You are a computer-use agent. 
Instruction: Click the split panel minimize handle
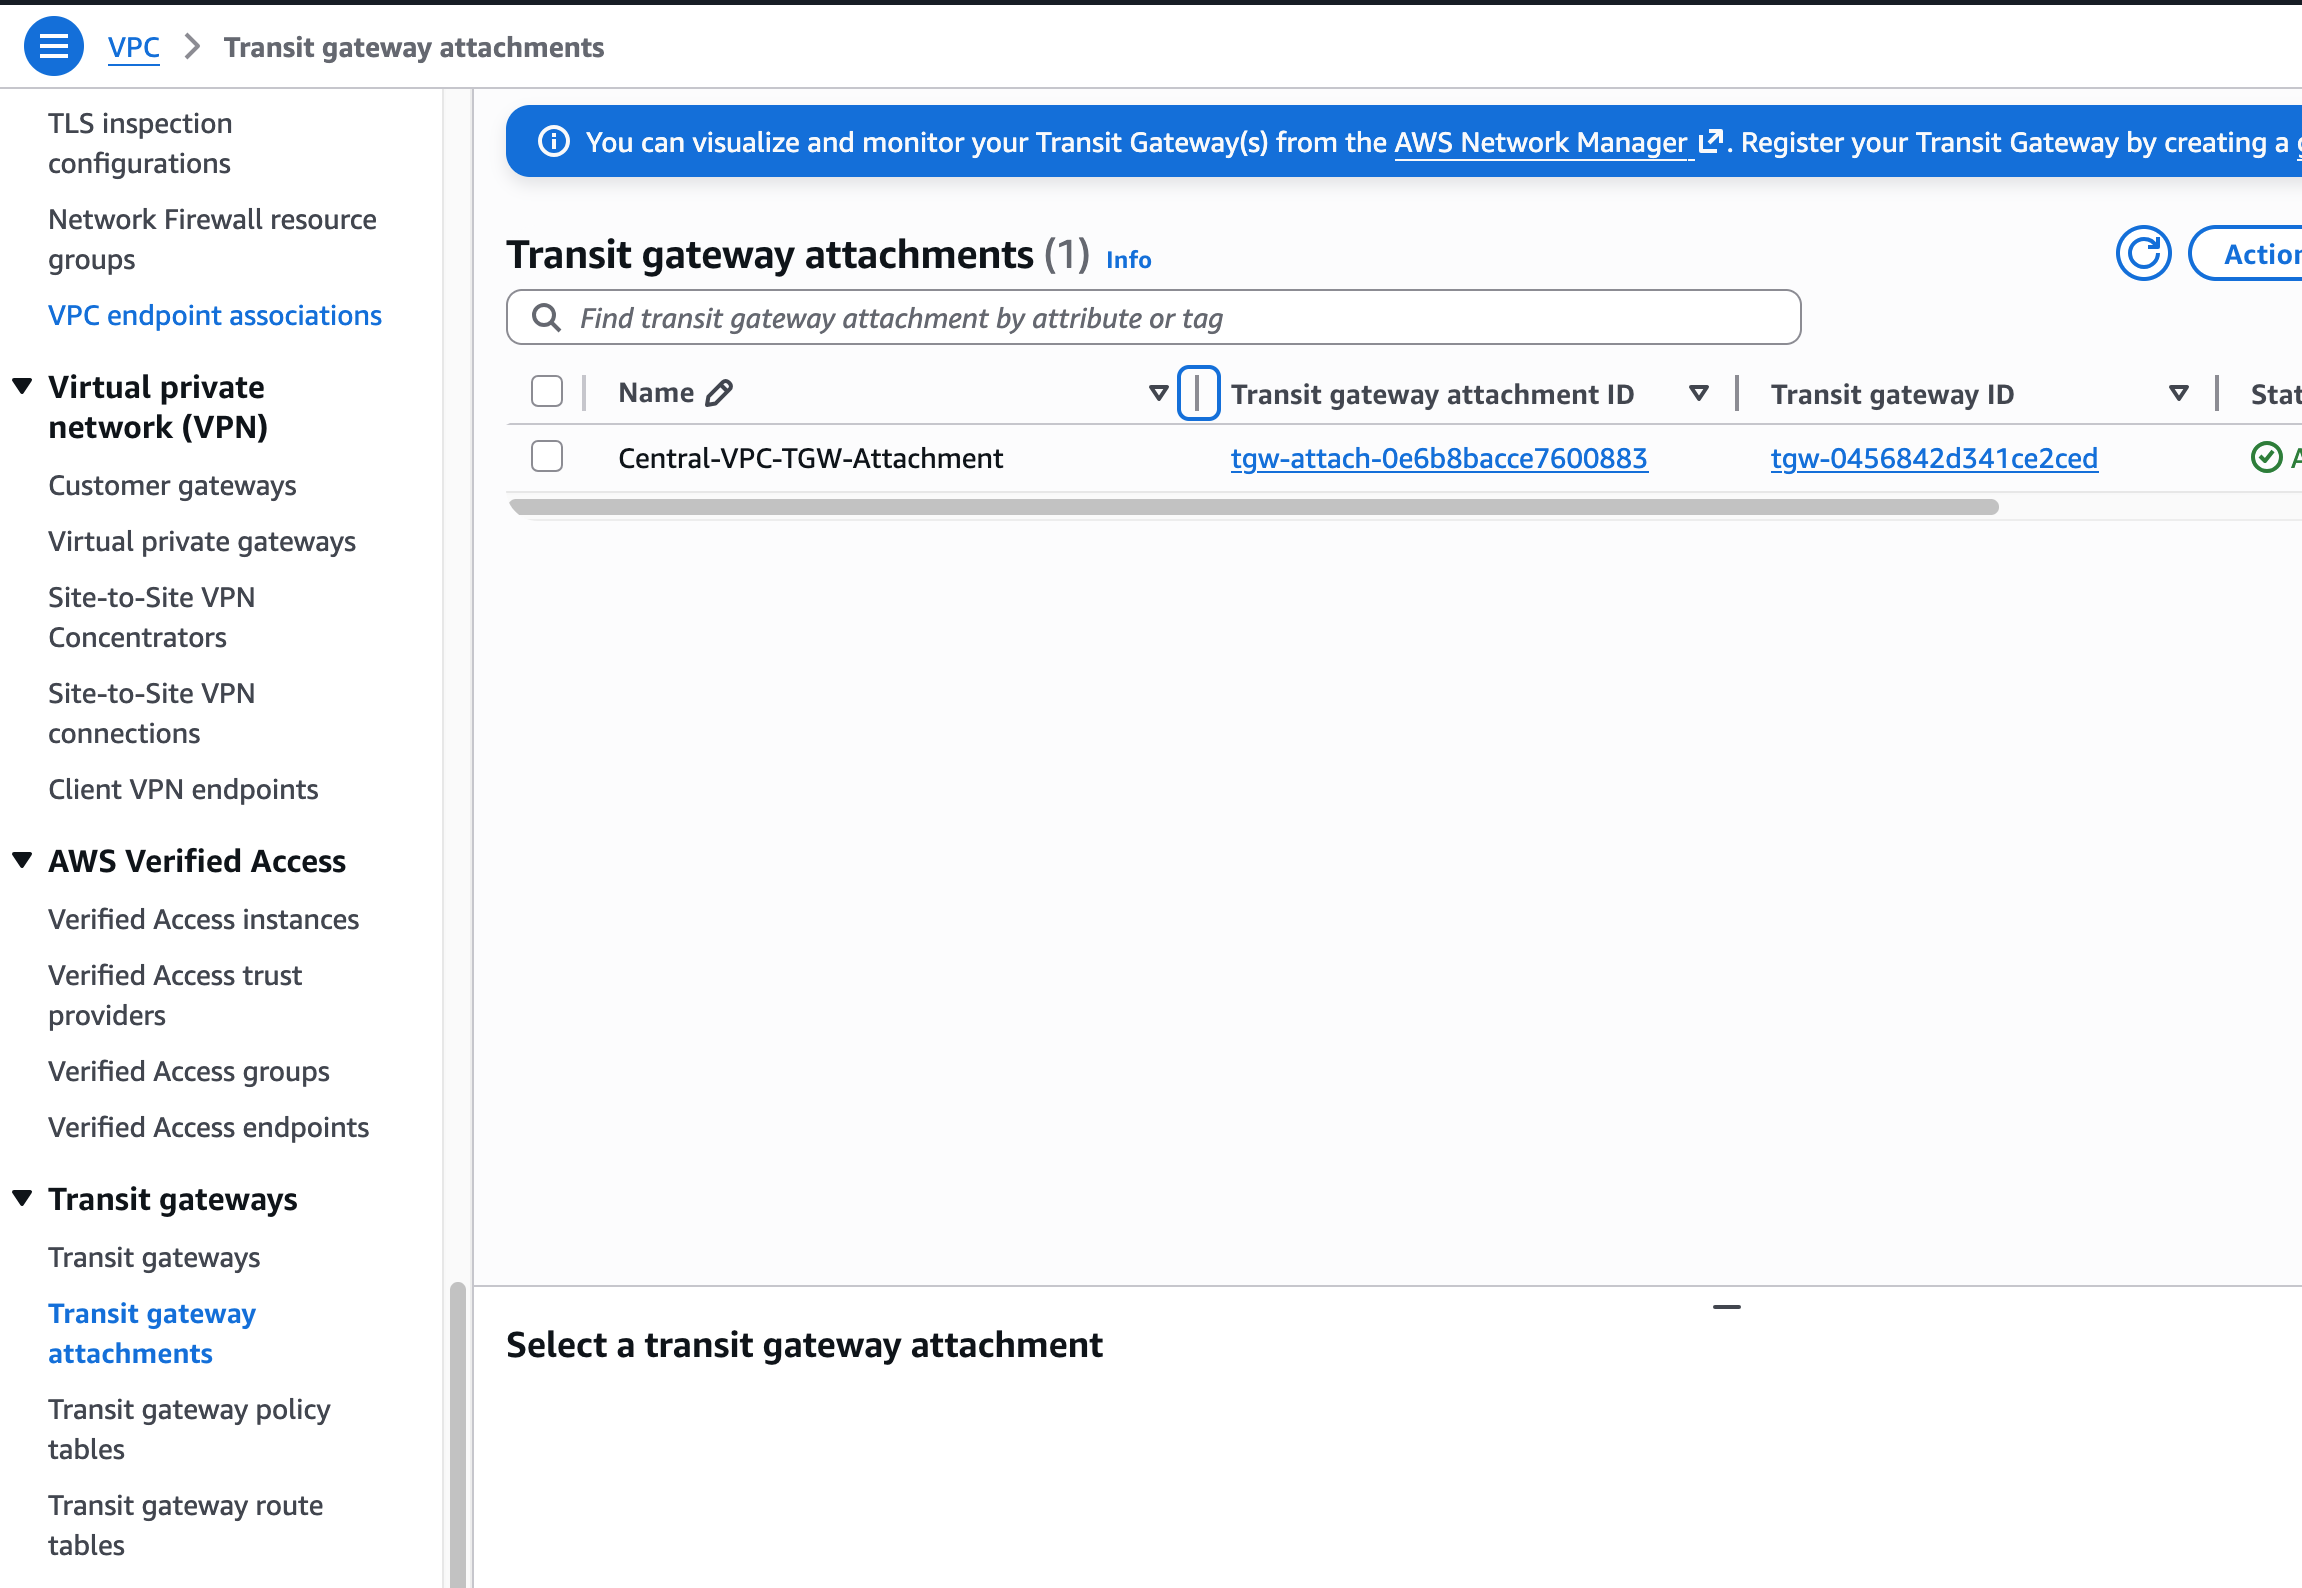coord(1726,1307)
